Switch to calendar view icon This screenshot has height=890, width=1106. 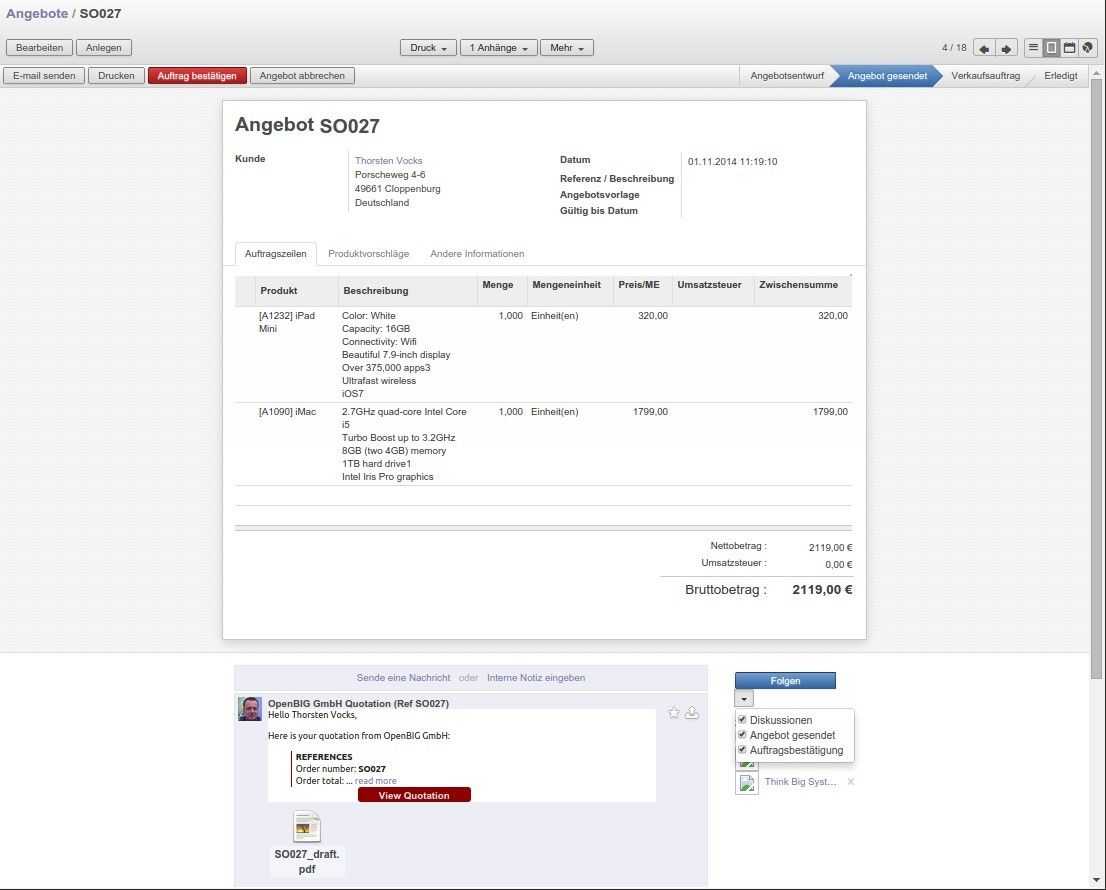tap(1069, 48)
